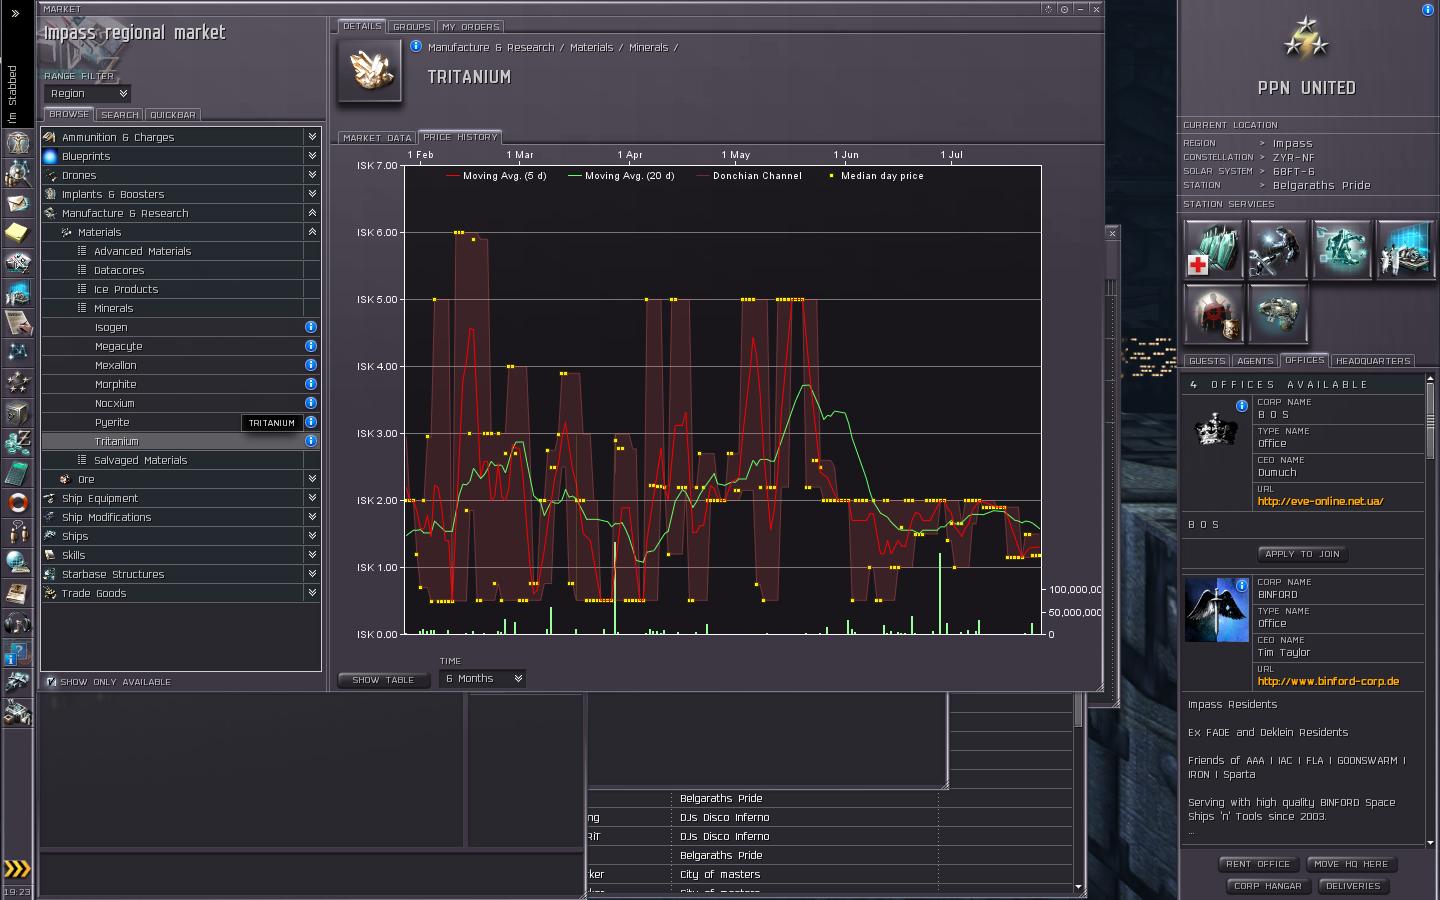
Task: Open the eve-online.net.ua link
Action: coord(1320,502)
